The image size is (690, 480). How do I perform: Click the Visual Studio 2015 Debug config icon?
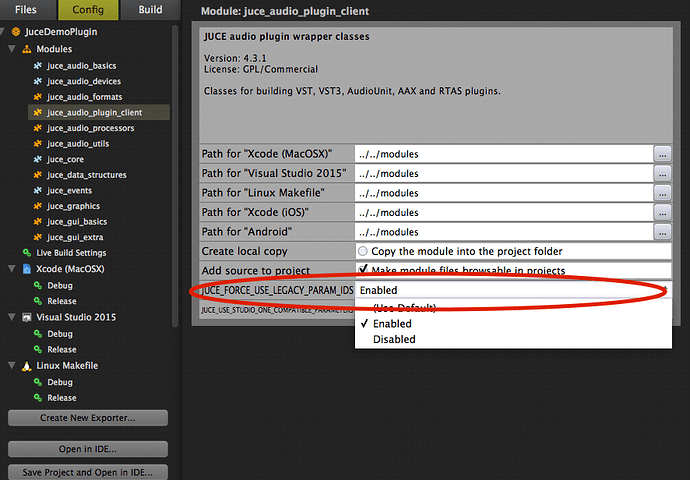(38, 334)
